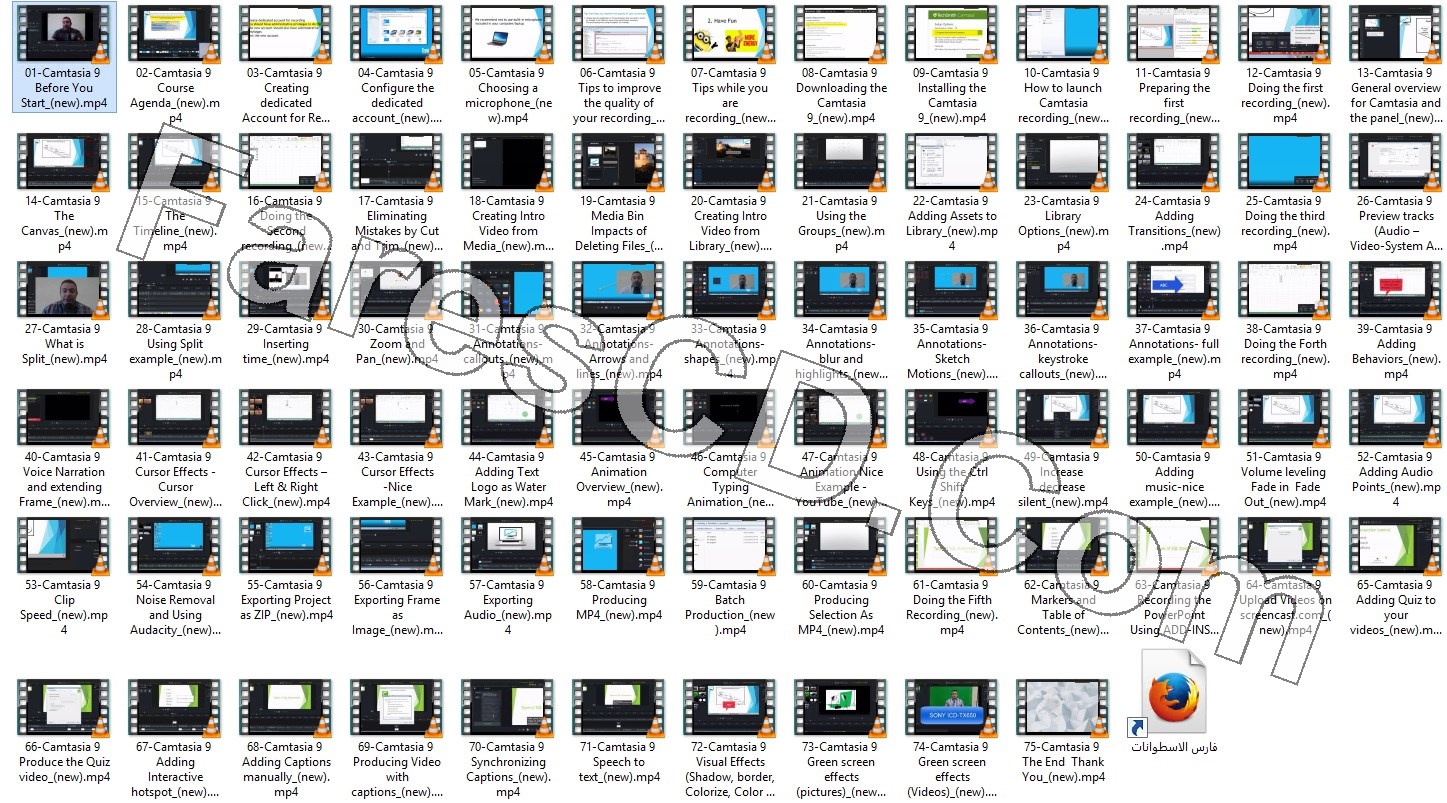This screenshot has width=1447, height=803.
Task: Select 54-Camtasia 9 Noise Removal and Using Audacity
Action: (175, 576)
